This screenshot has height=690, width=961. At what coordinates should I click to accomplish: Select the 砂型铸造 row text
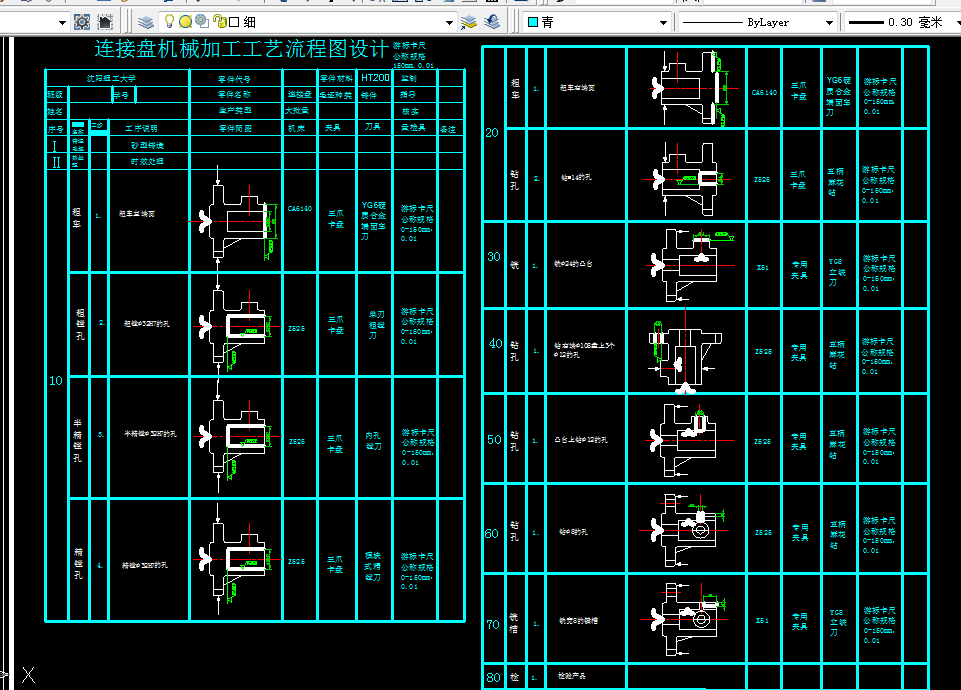(147, 146)
